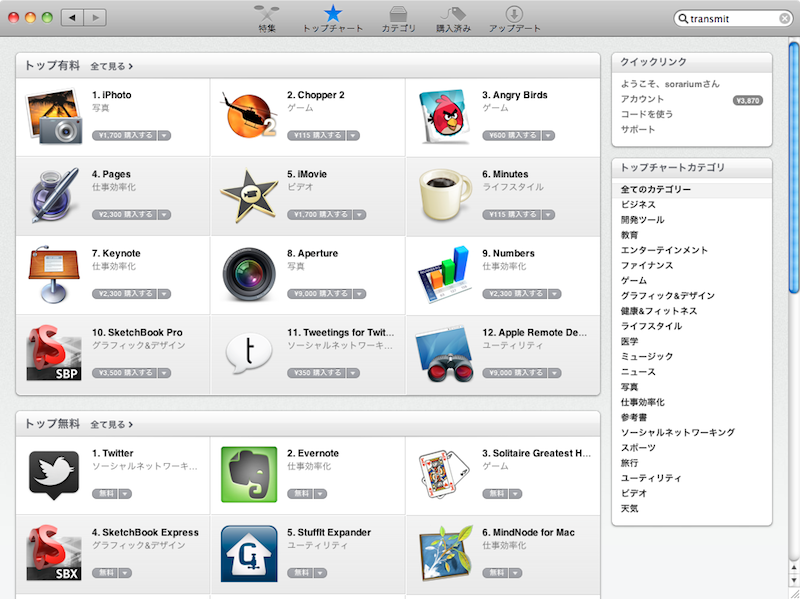The image size is (800, 599).
Task: Get StuffIt Expander with 無料 button
Action: 300,573
